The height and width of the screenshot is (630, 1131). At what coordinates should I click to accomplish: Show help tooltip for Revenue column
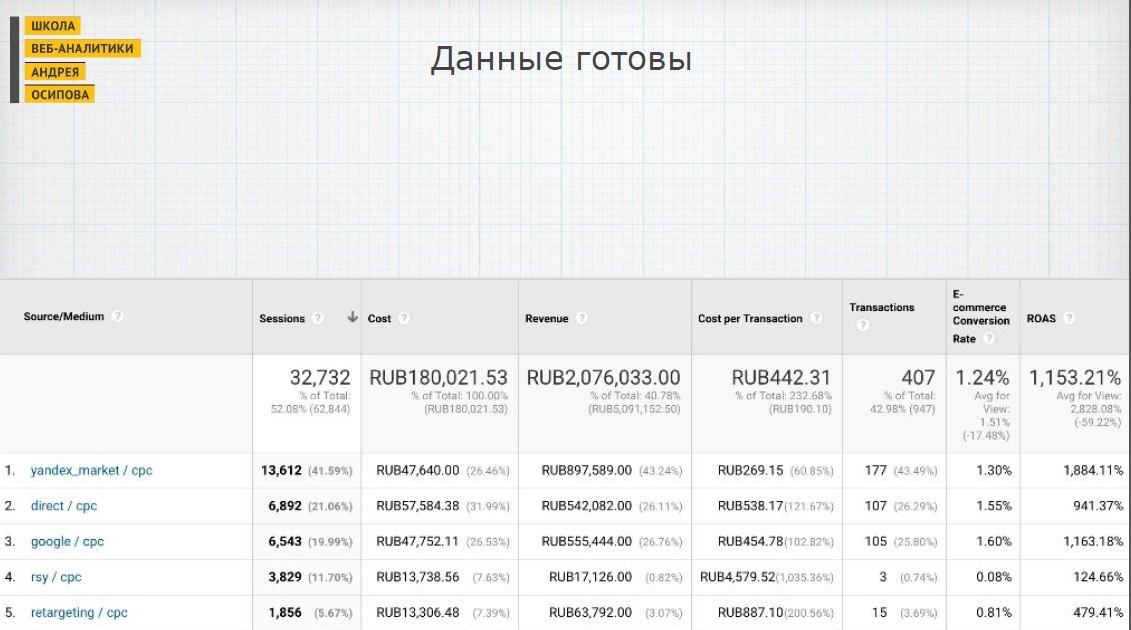point(581,318)
